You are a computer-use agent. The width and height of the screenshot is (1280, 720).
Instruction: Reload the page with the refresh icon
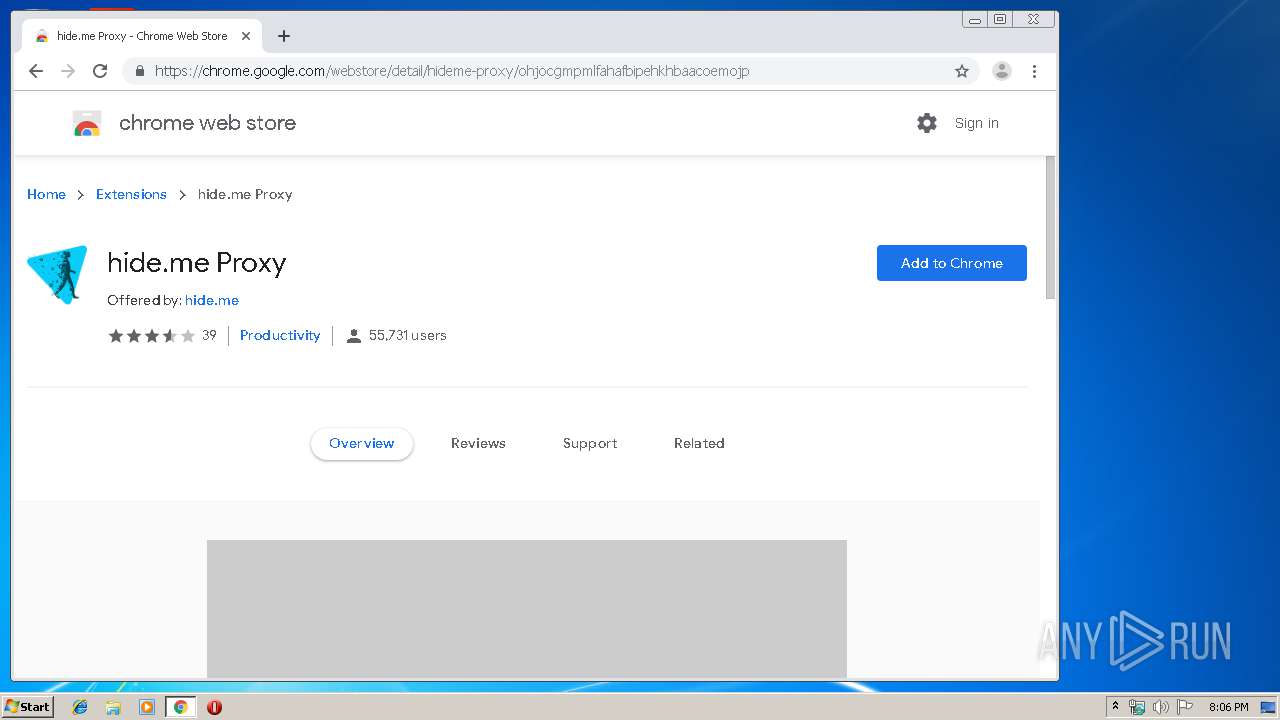[x=100, y=71]
